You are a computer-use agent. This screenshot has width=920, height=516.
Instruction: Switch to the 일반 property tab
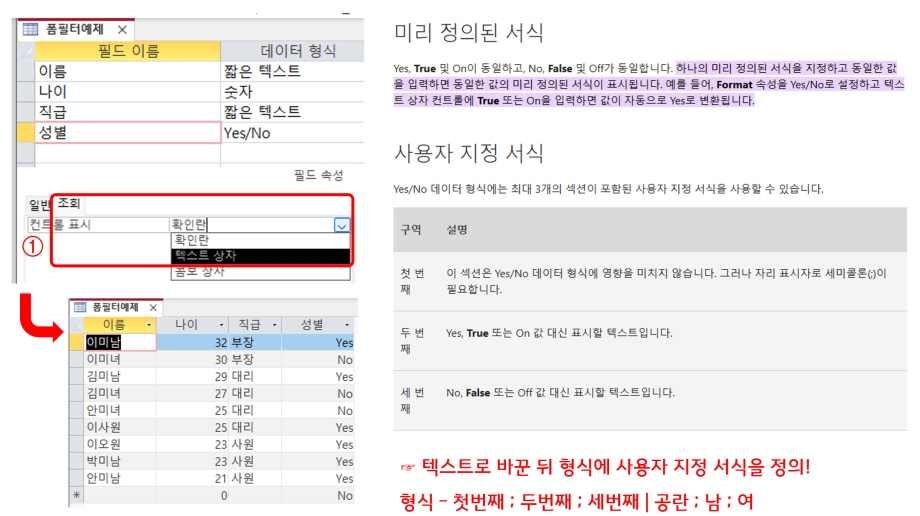(x=38, y=206)
